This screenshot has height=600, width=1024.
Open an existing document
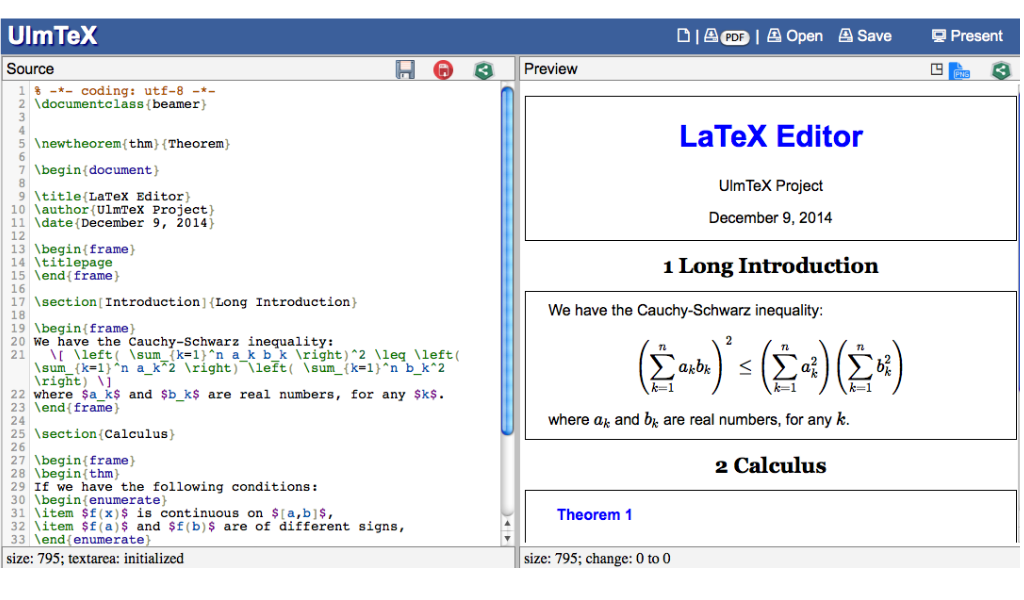[794, 35]
